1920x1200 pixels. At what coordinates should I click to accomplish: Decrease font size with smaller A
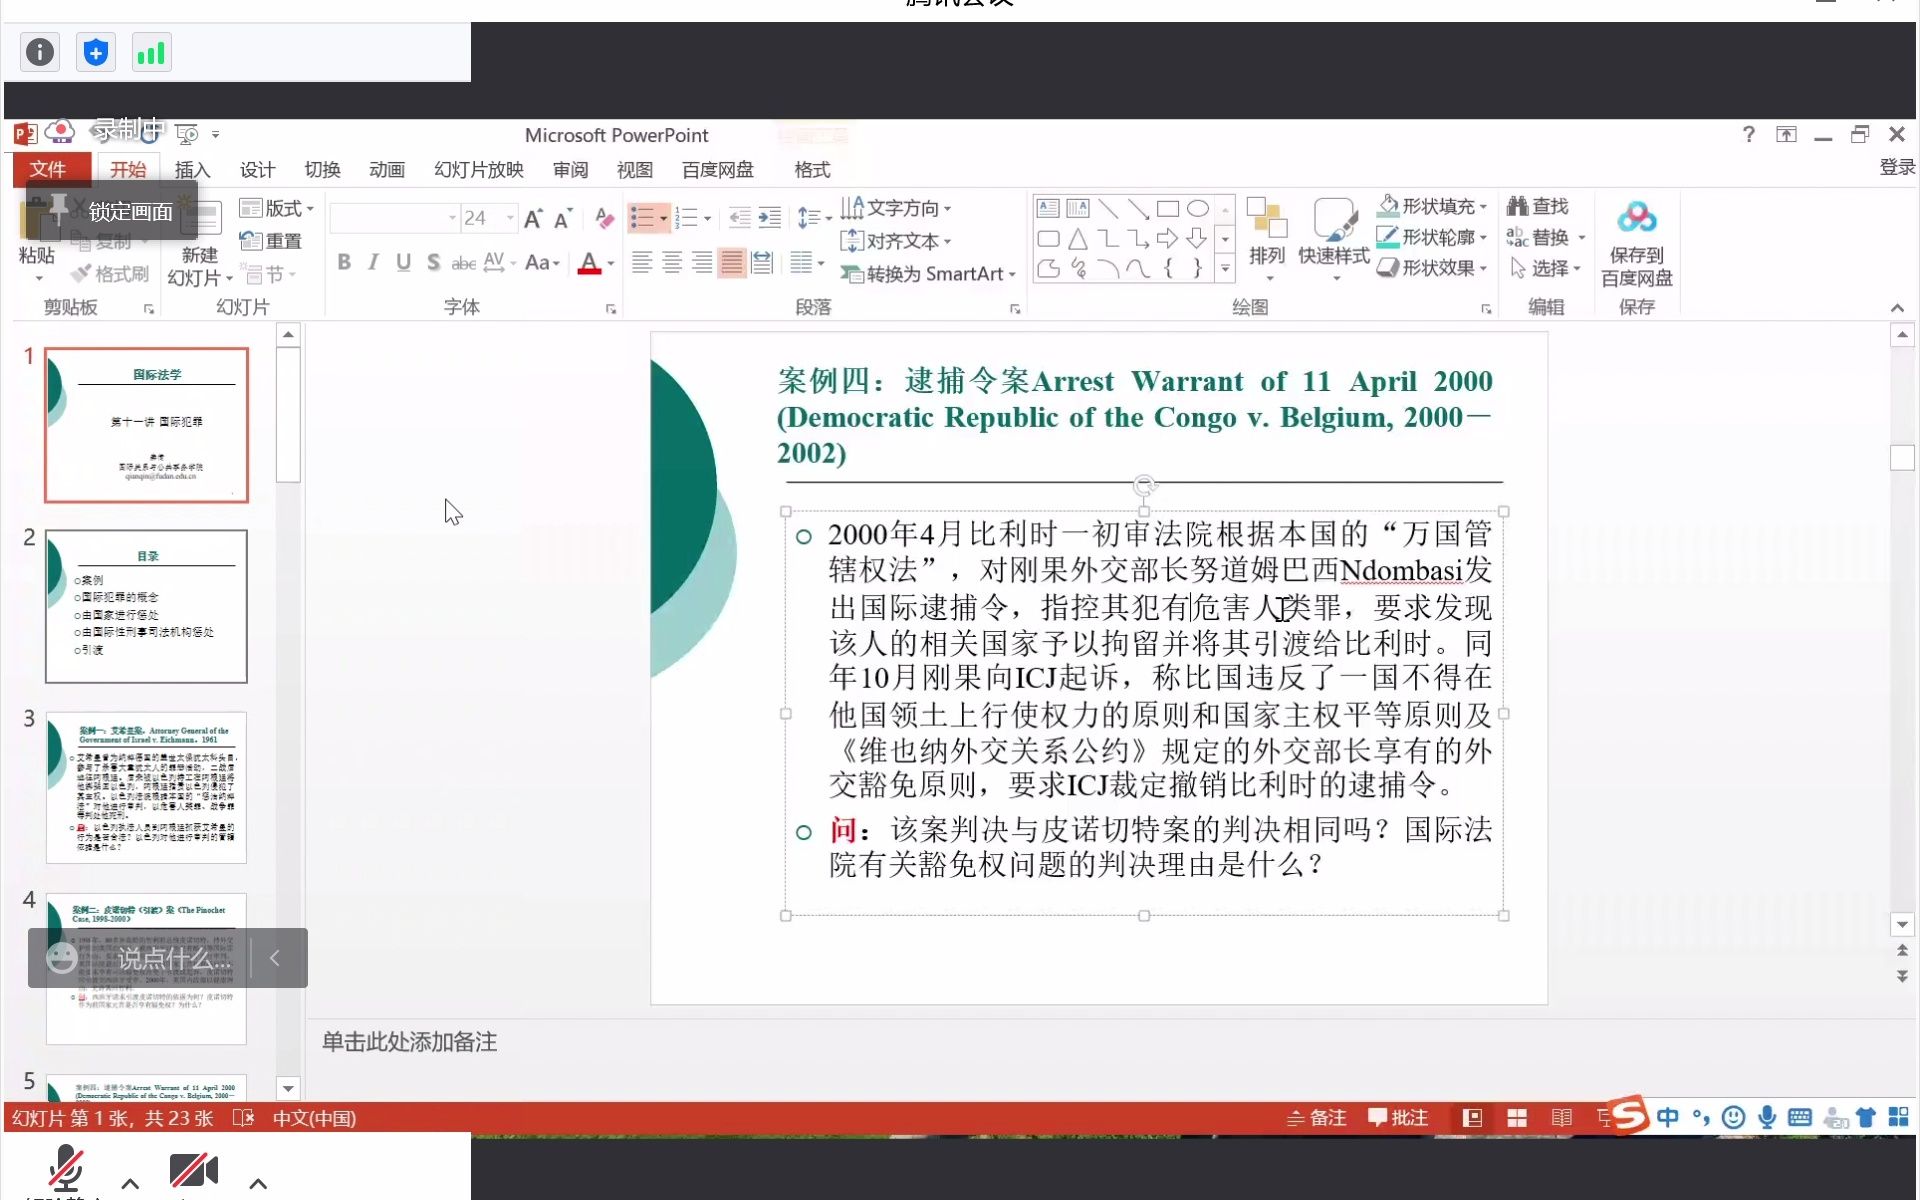[563, 218]
